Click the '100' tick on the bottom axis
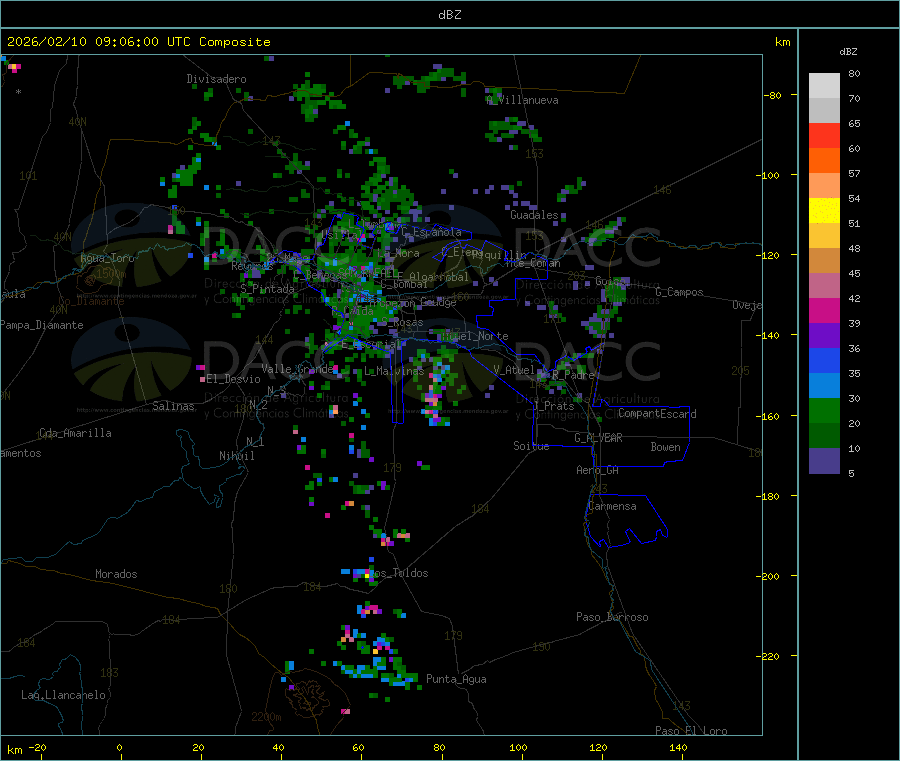The height and width of the screenshot is (761, 900). click(518, 747)
